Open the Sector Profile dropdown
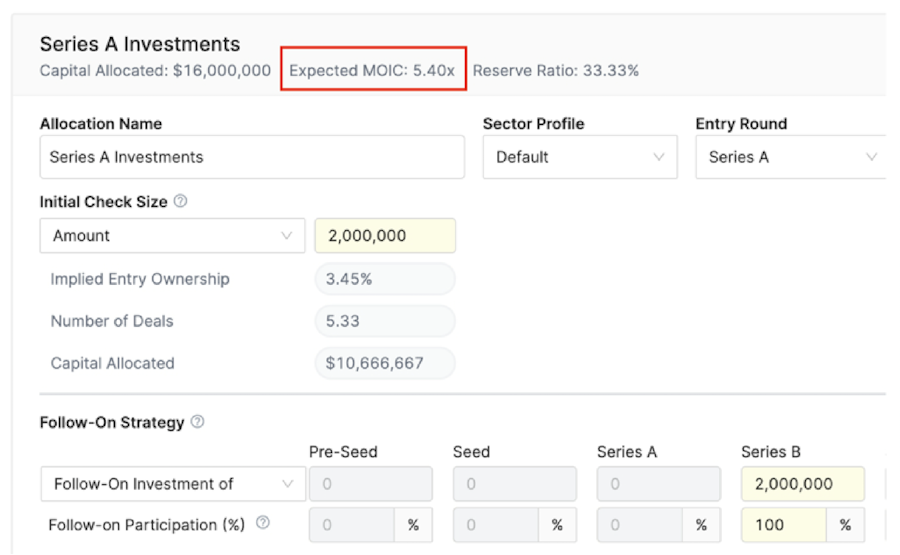Viewport: 900px width, 555px height. (580, 157)
